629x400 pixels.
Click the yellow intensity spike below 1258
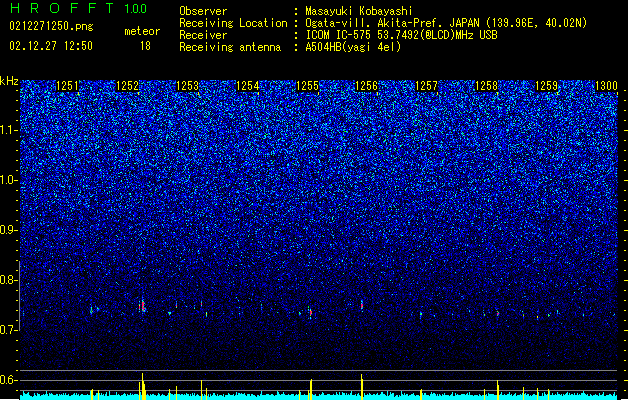pos(498,390)
